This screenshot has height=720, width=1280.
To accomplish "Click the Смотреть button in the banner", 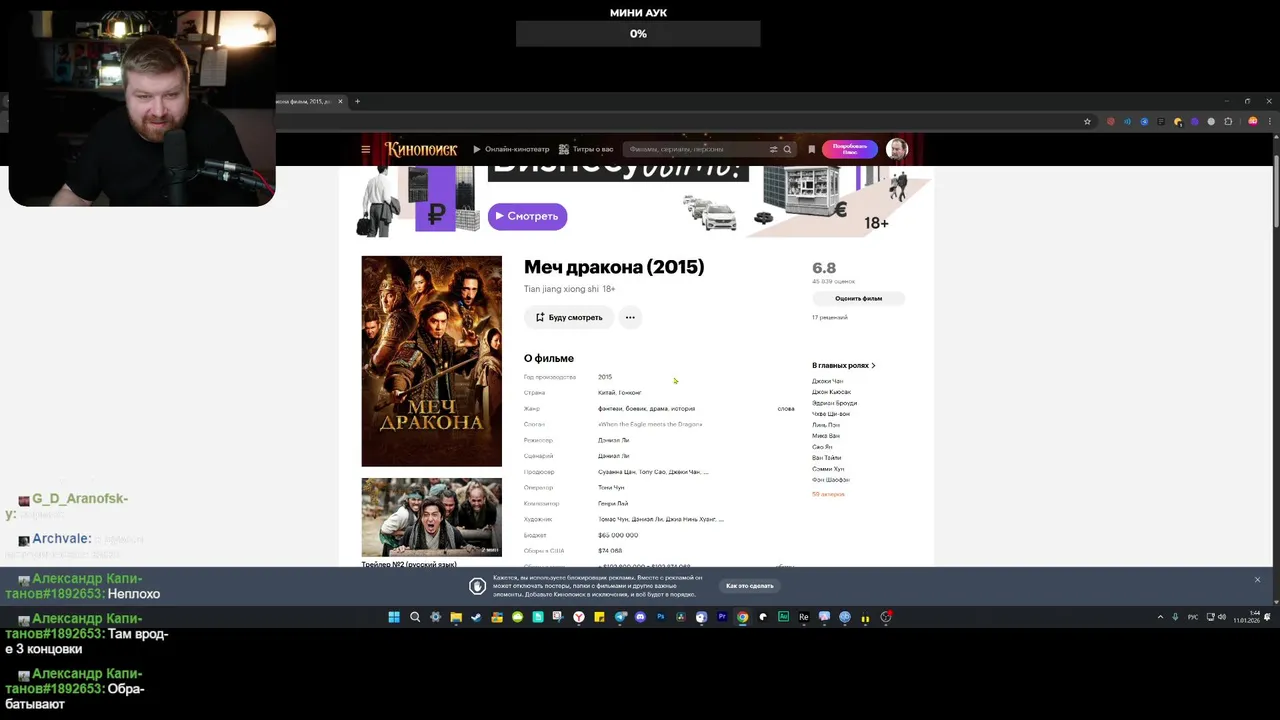I will pyautogui.click(x=527, y=216).
